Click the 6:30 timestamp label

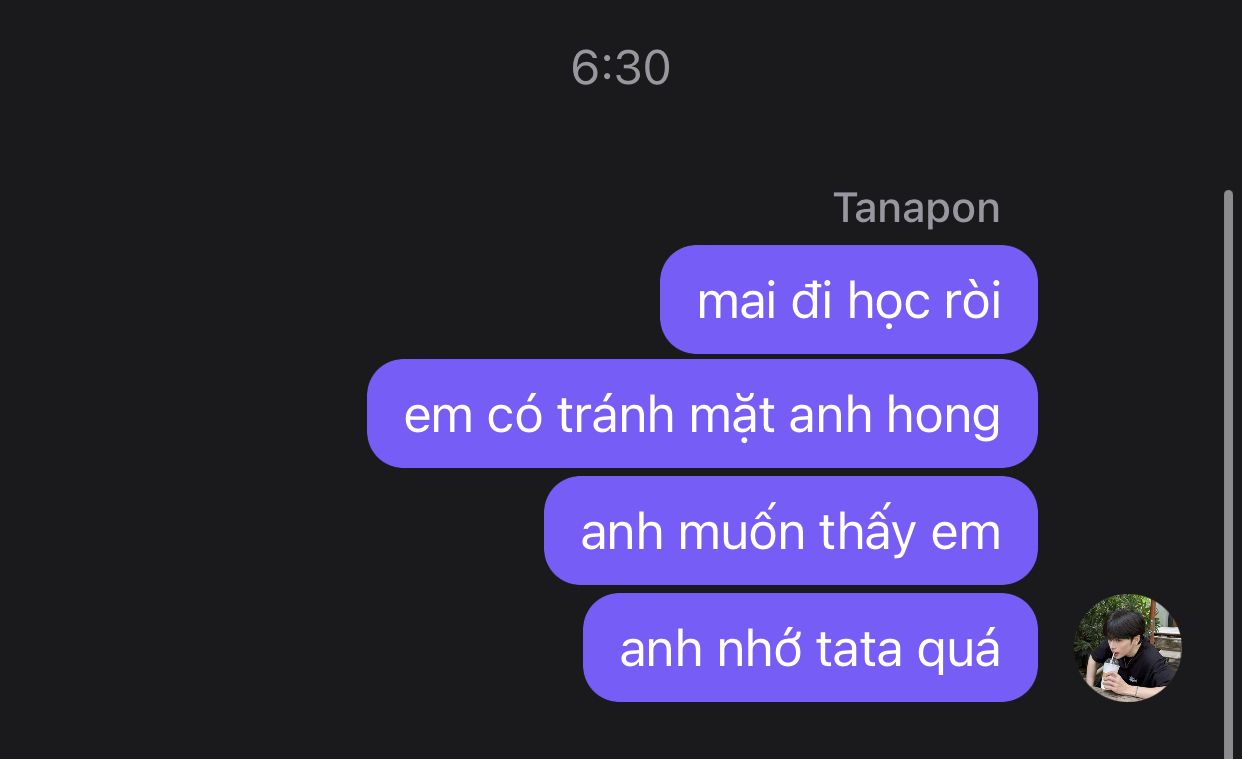[x=620, y=68]
